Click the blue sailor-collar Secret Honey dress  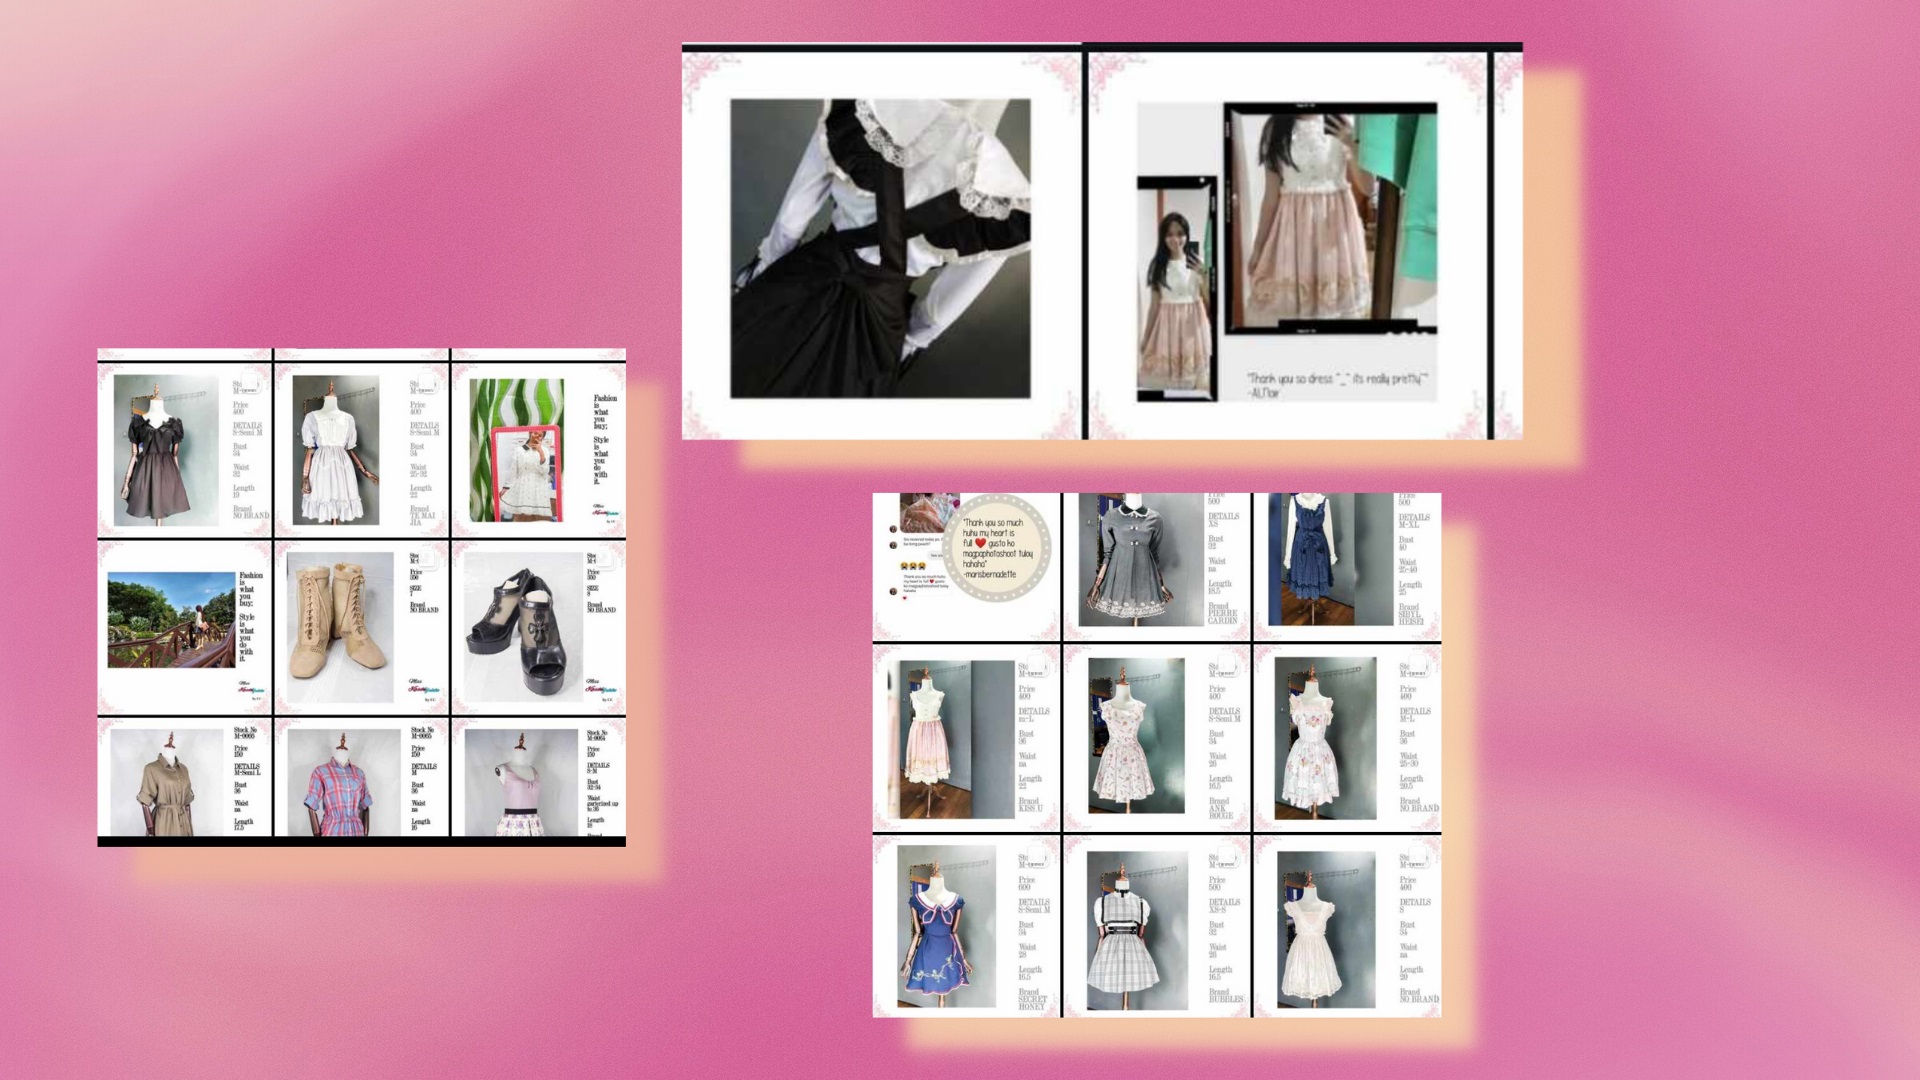click(x=946, y=926)
